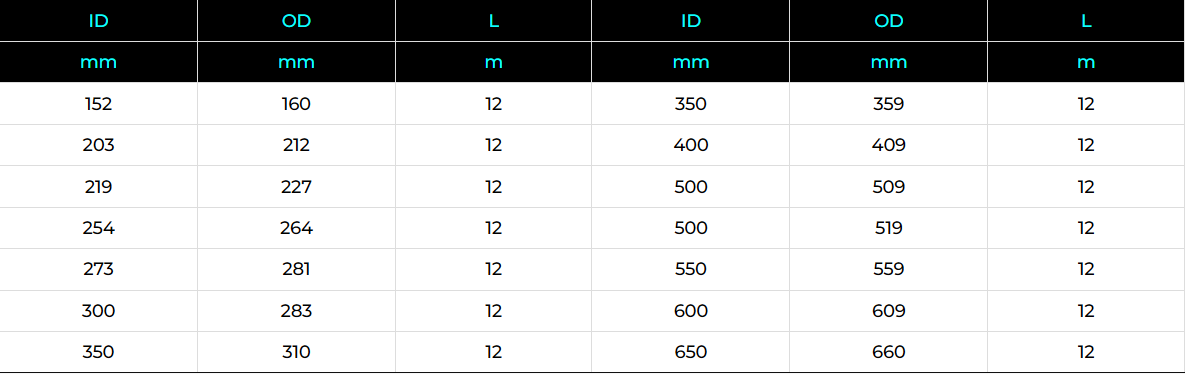
Task: Select the 273 value cell
Action: point(98,270)
